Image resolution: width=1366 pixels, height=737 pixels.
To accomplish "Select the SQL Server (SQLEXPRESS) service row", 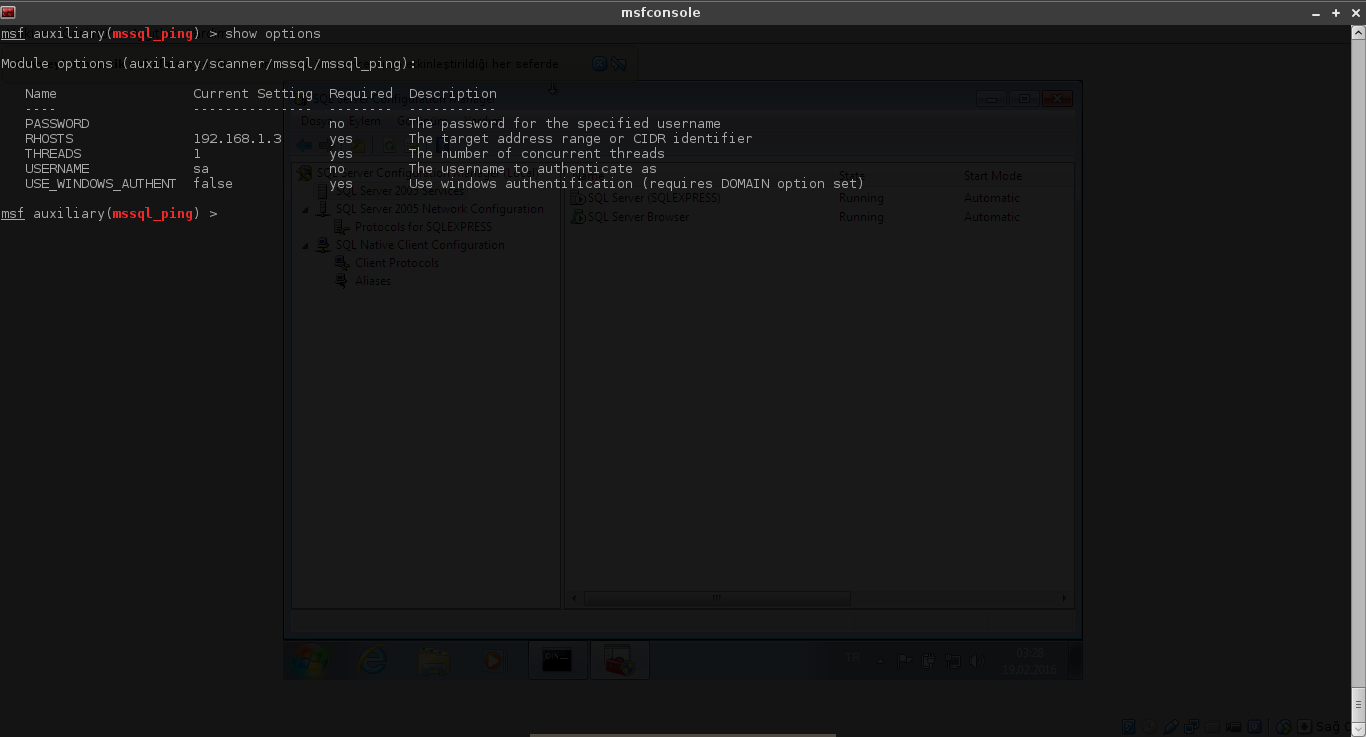I will [x=654, y=198].
